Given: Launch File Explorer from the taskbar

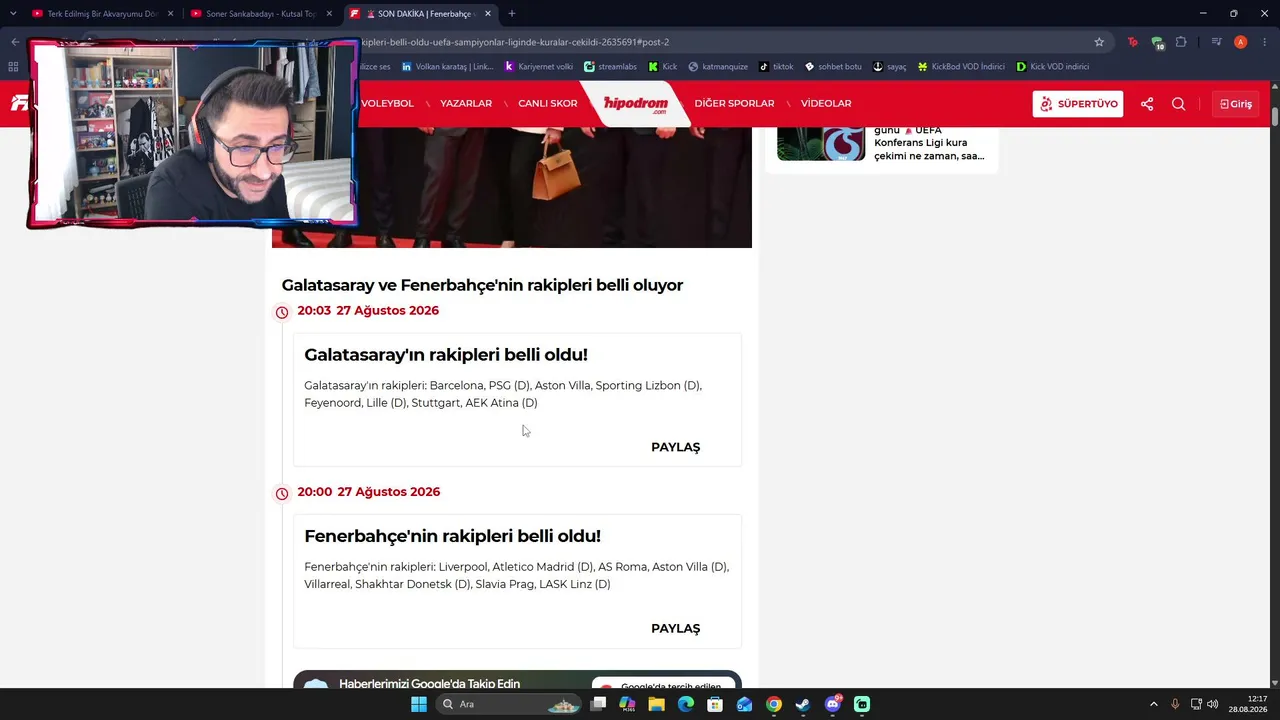Looking at the screenshot, I should tap(657, 704).
